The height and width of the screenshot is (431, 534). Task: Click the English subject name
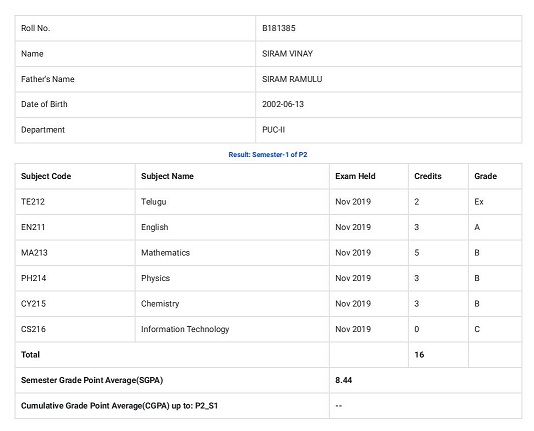(x=155, y=227)
